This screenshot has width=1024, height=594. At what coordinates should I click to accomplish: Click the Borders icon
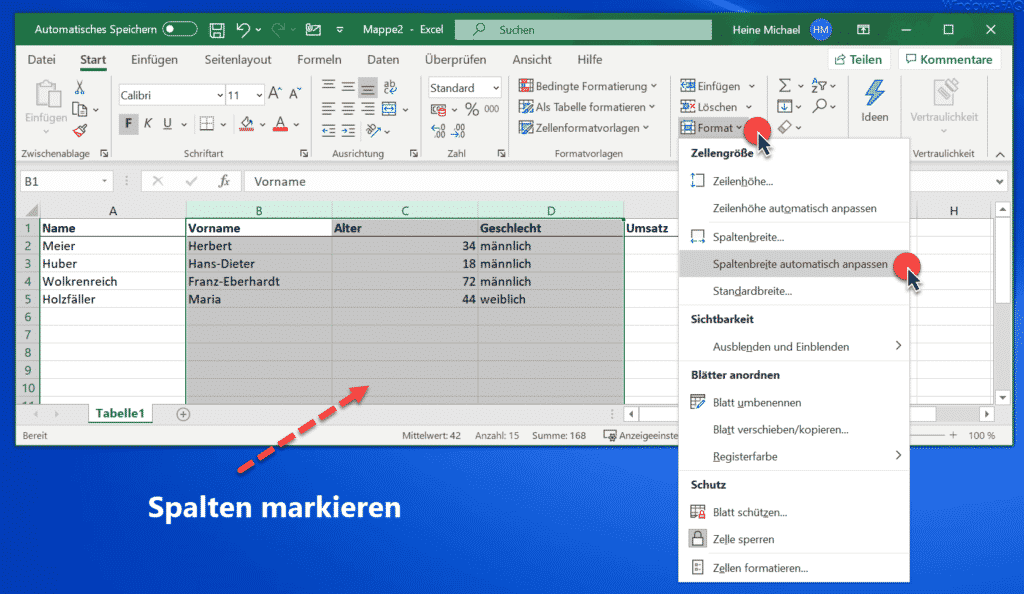(x=206, y=123)
